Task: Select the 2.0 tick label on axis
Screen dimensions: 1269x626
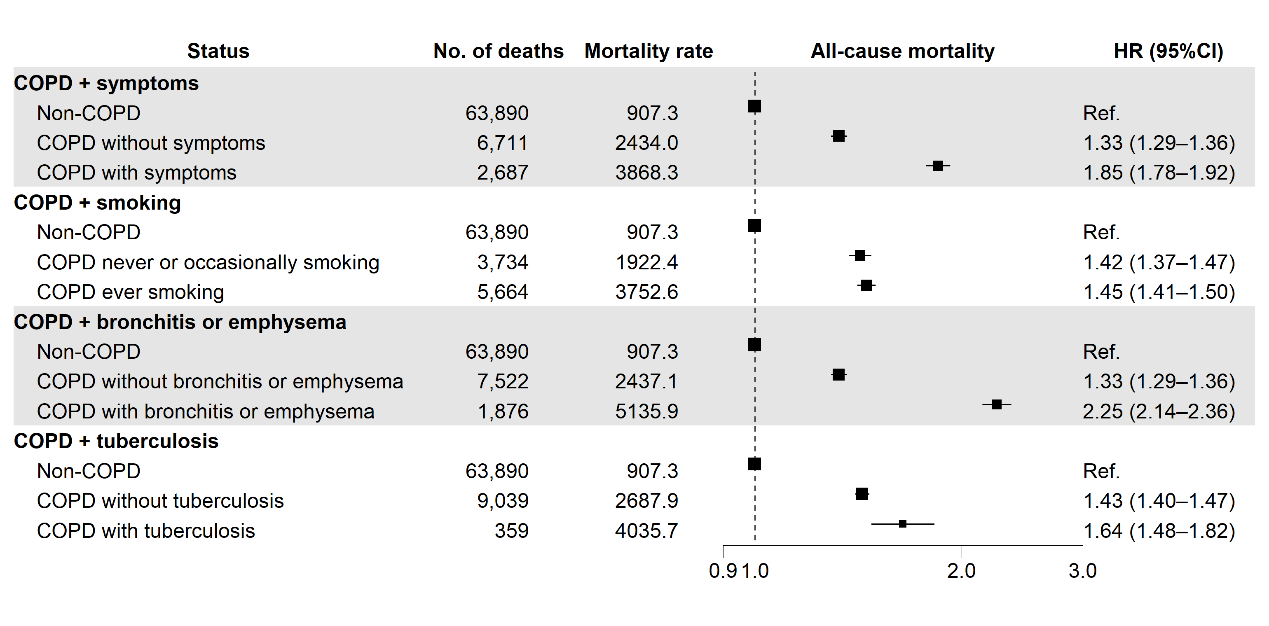Action: point(961,571)
